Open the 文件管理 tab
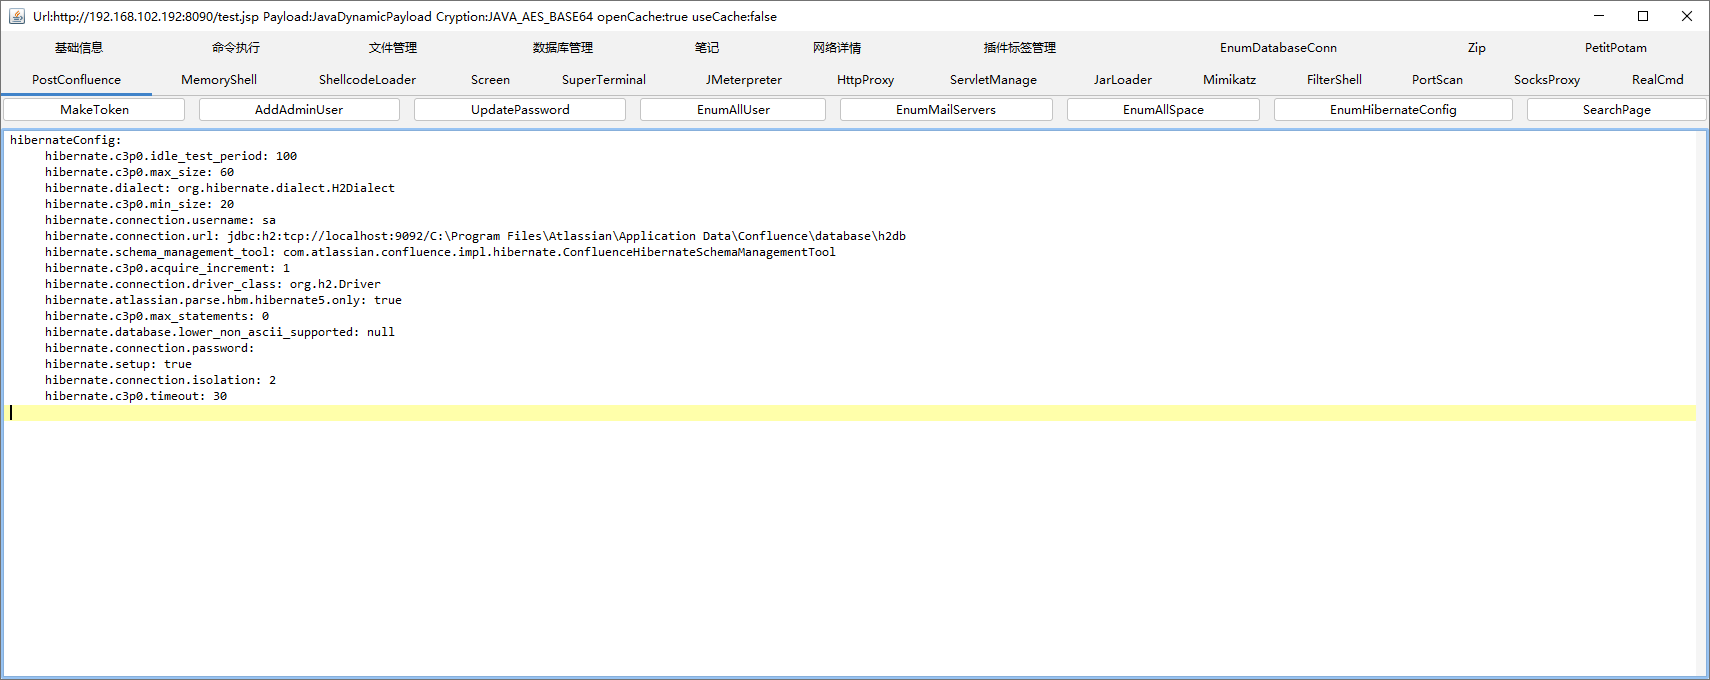The width and height of the screenshot is (1710, 680). coord(392,48)
